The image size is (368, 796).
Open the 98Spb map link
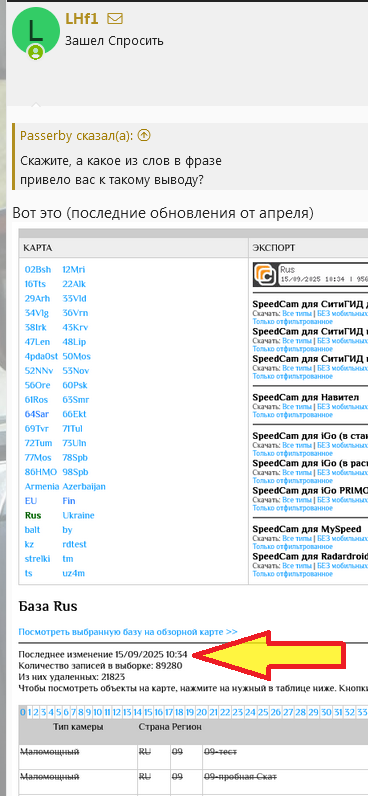tap(75, 472)
